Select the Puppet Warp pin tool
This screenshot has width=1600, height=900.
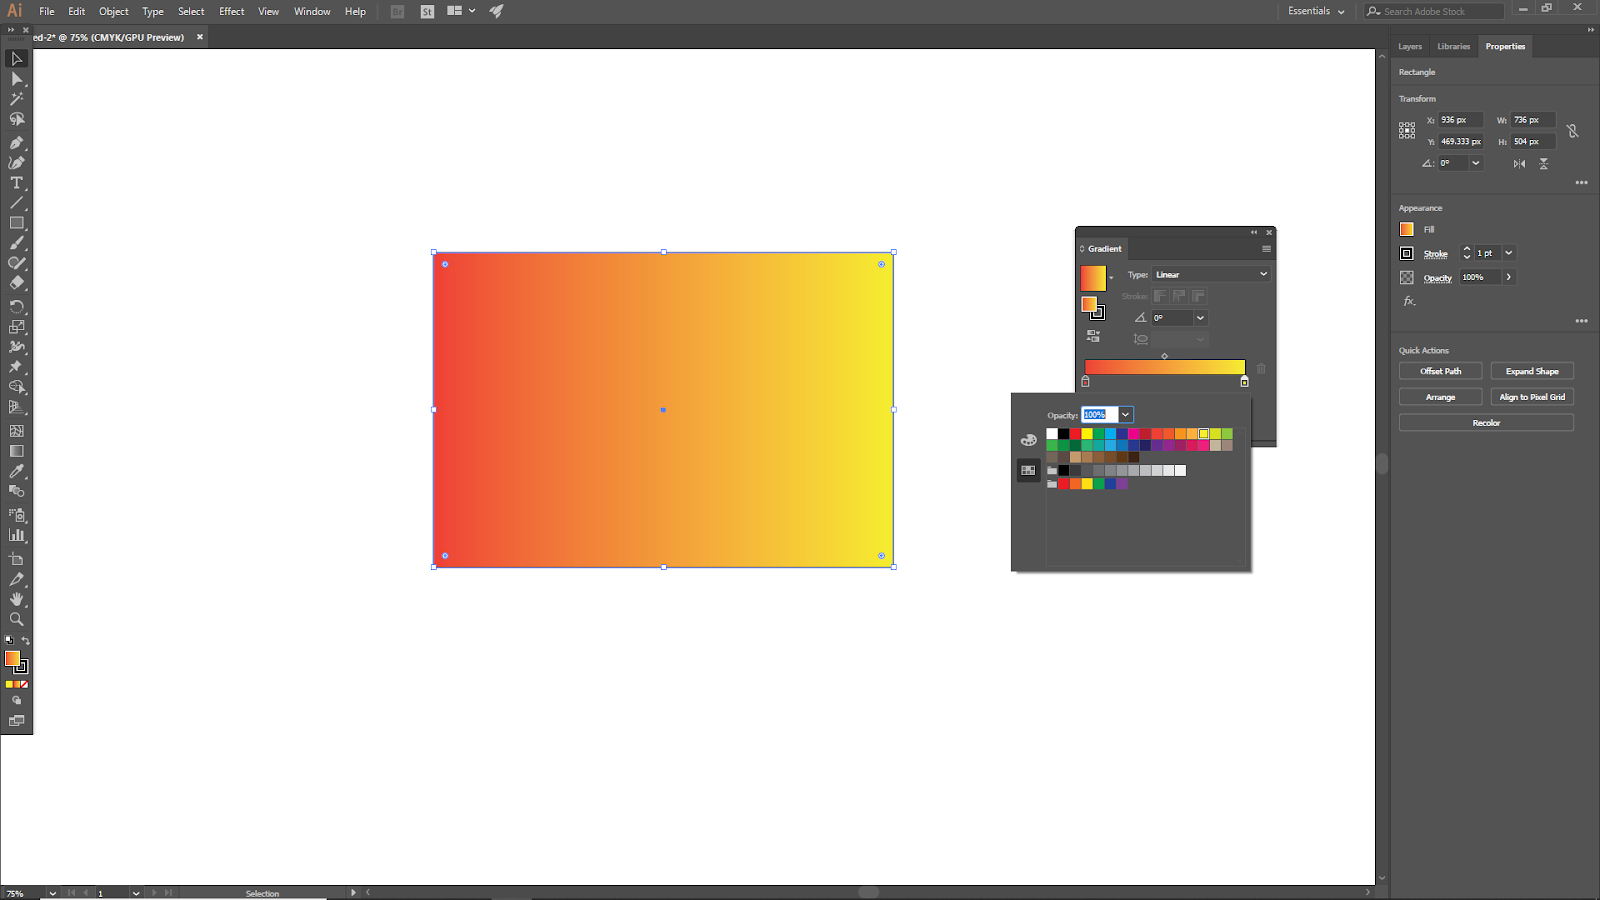(x=17, y=367)
